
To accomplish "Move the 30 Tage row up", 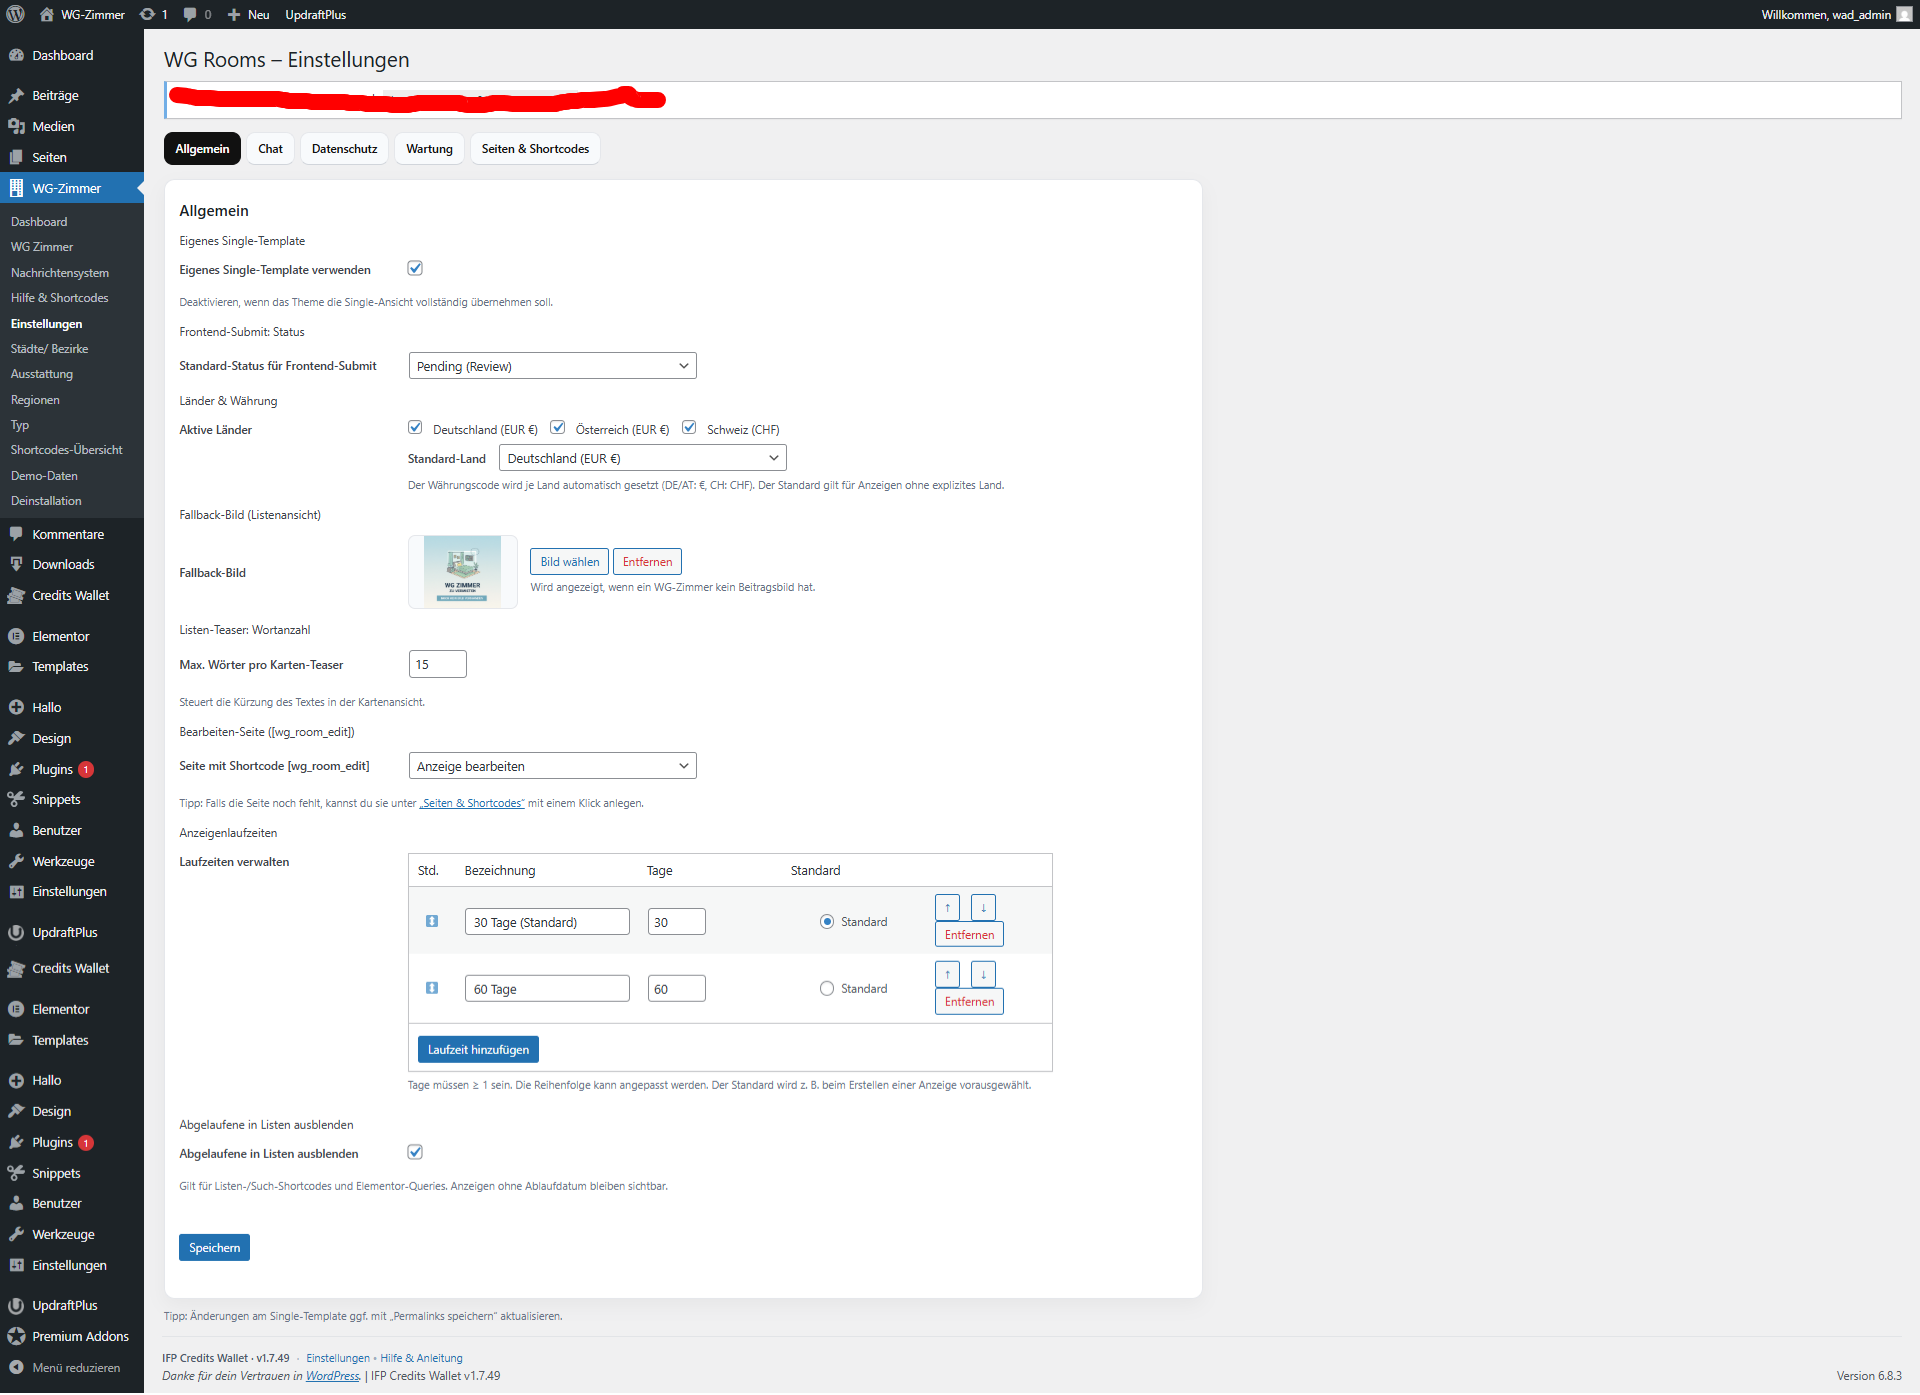I will [947, 907].
